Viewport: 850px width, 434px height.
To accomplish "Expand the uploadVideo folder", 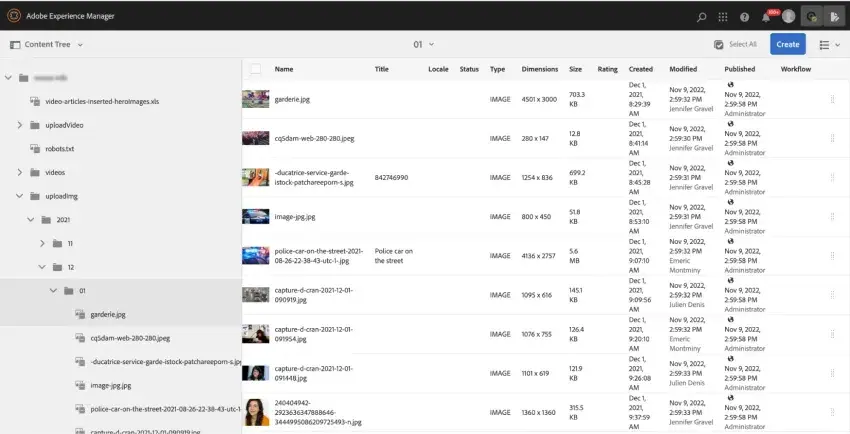I will click(20, 125).
